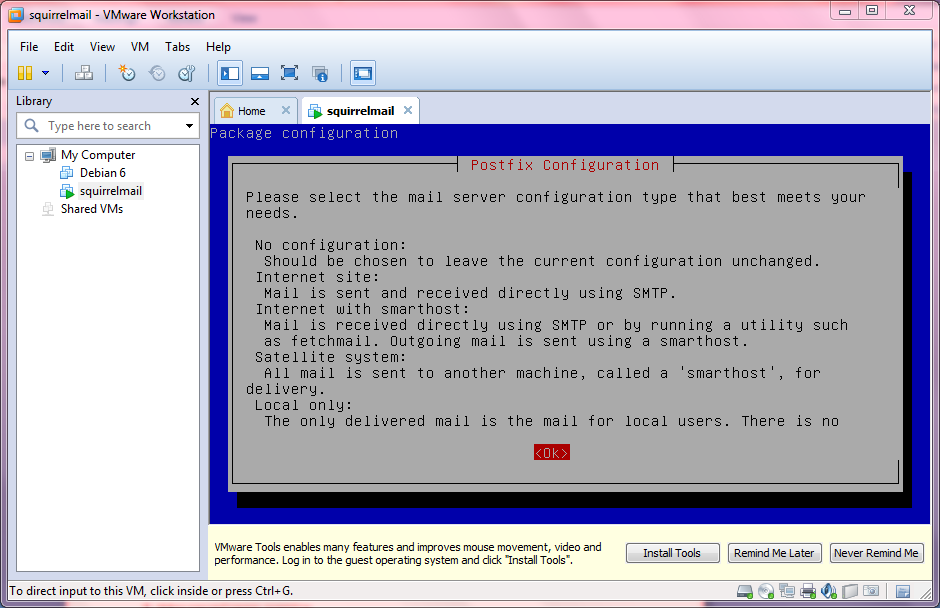Open the Edit menu
The image size is (940, 608).
pos(64,47)
